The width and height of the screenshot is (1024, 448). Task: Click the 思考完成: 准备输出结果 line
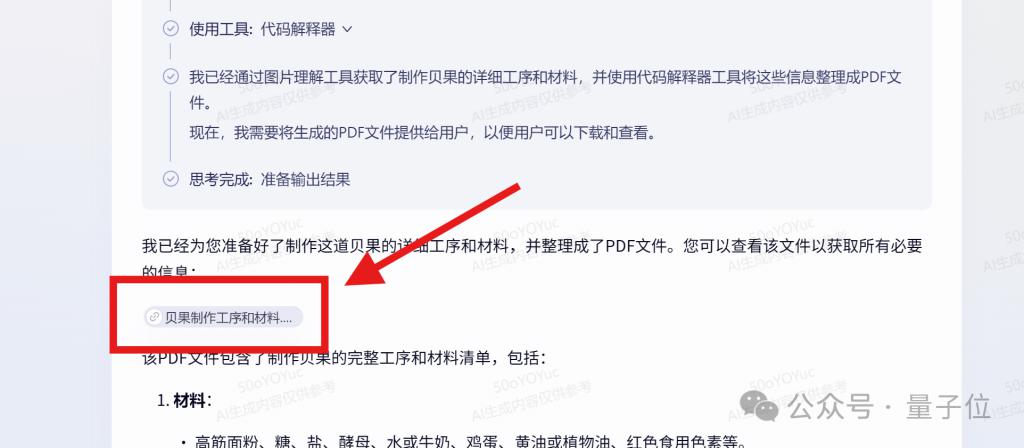coord(270,179)
